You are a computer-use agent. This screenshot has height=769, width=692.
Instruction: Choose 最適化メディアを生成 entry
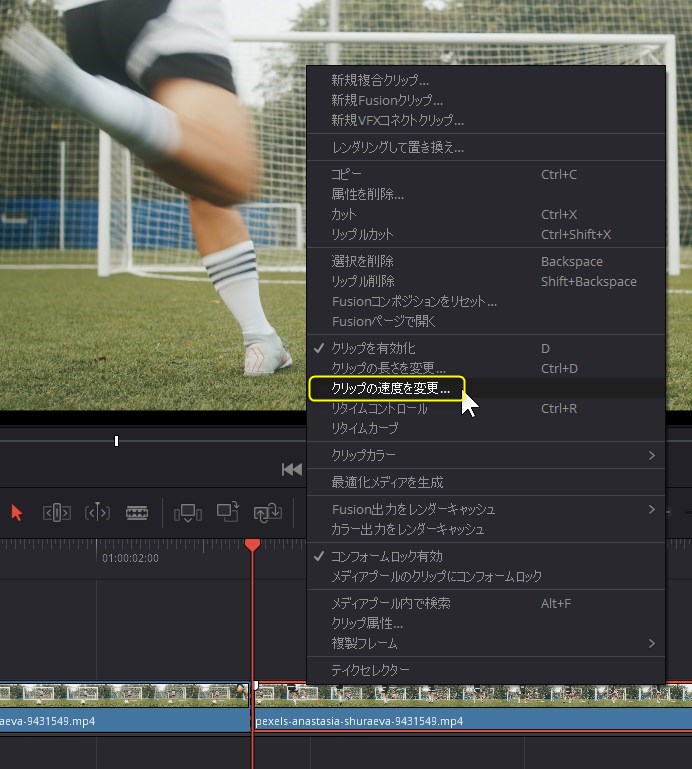(486, 482)
